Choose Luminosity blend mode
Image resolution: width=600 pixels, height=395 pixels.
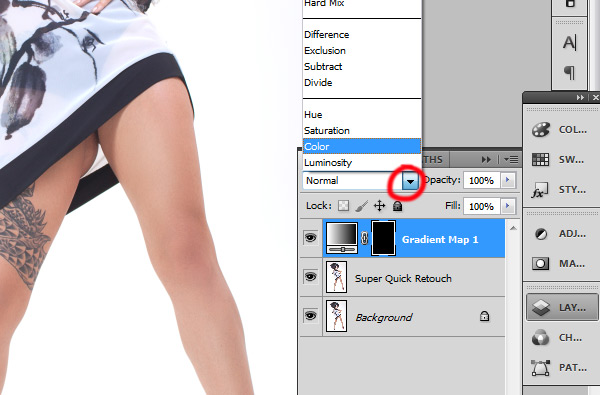pyautogui.click(x=328, y=163)
